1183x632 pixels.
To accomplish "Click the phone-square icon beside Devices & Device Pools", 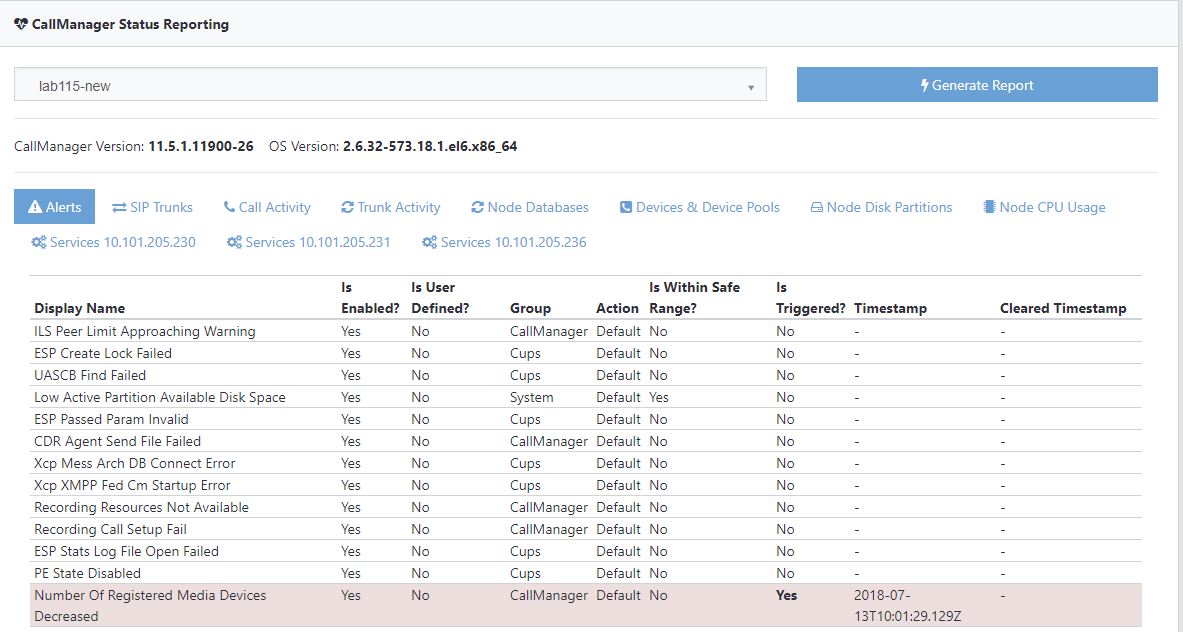I will (x=625, y=207).
